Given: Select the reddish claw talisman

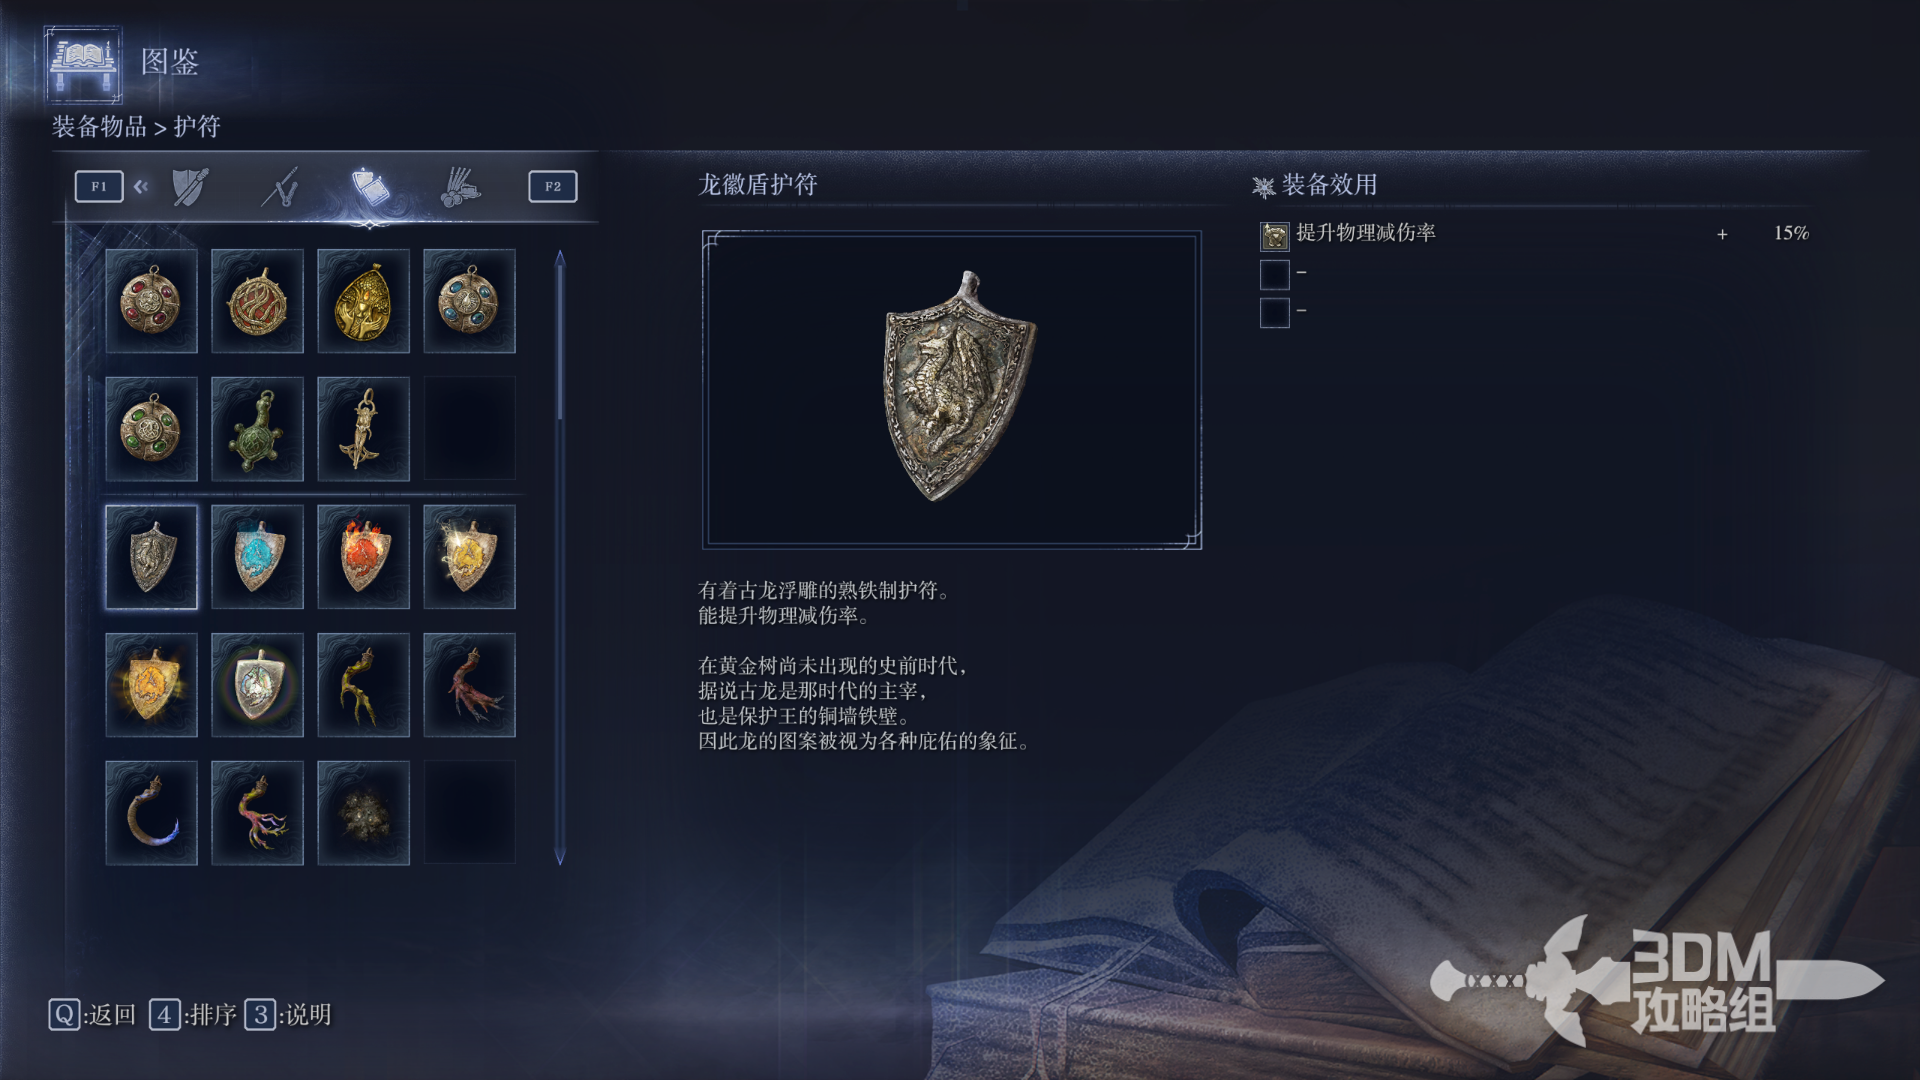Looking at the screenshot, I should pos(469,685).
